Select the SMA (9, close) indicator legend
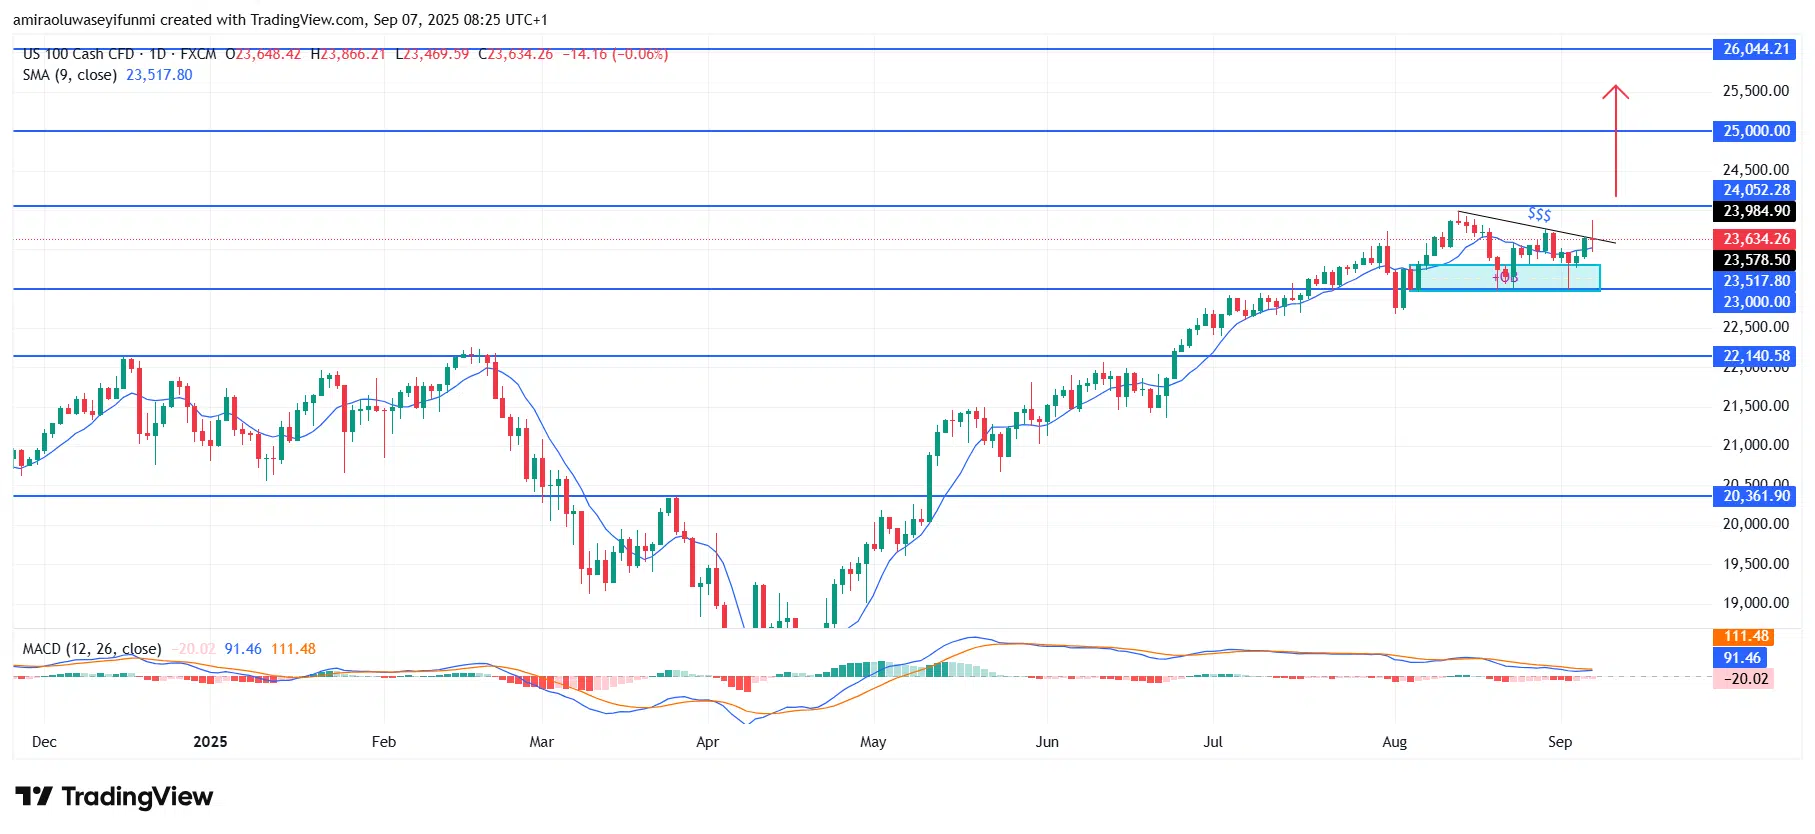Image resolution: width=1815 pixels, height=834 pixels. click(70, 75)
